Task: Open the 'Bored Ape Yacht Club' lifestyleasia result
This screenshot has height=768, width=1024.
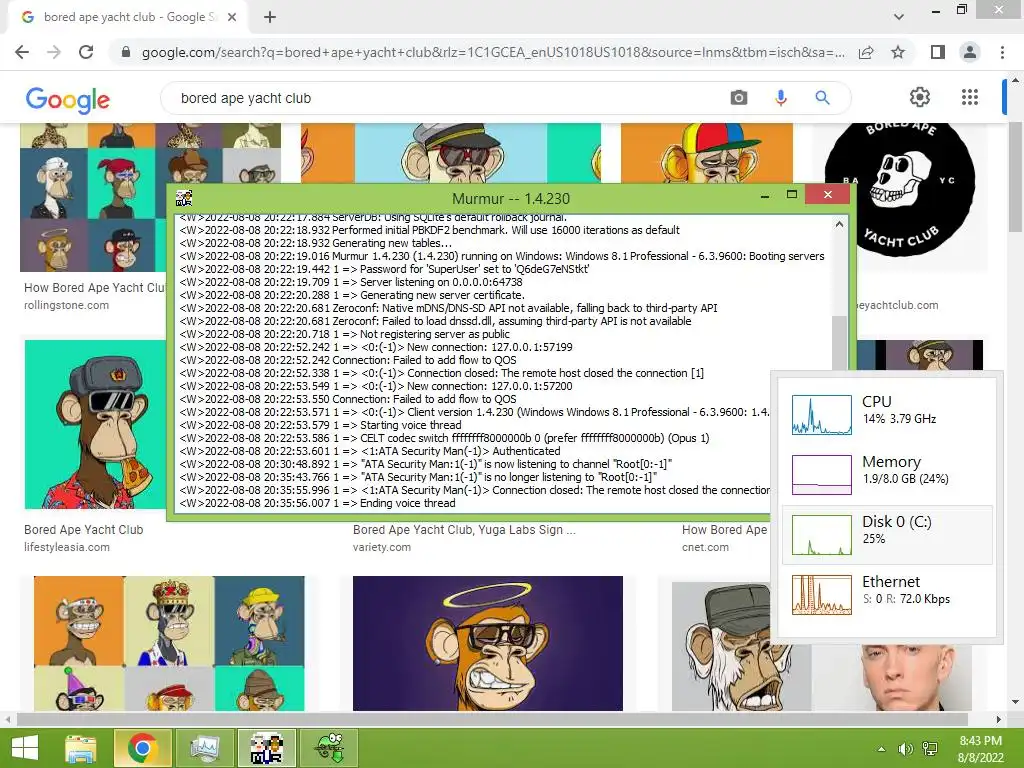Action: tap(84, 530)
